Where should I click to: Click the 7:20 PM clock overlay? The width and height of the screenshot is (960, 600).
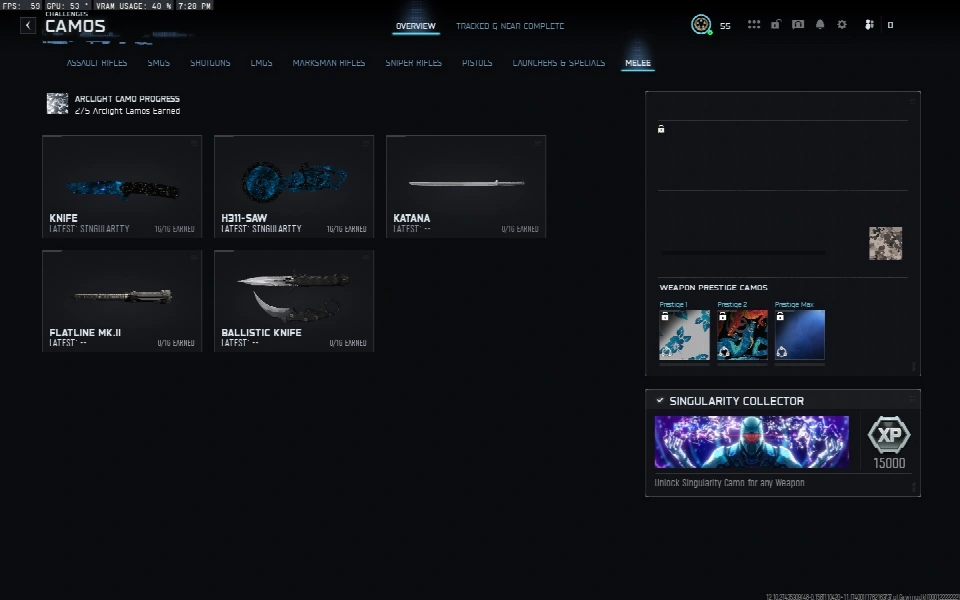pos(195,6)
